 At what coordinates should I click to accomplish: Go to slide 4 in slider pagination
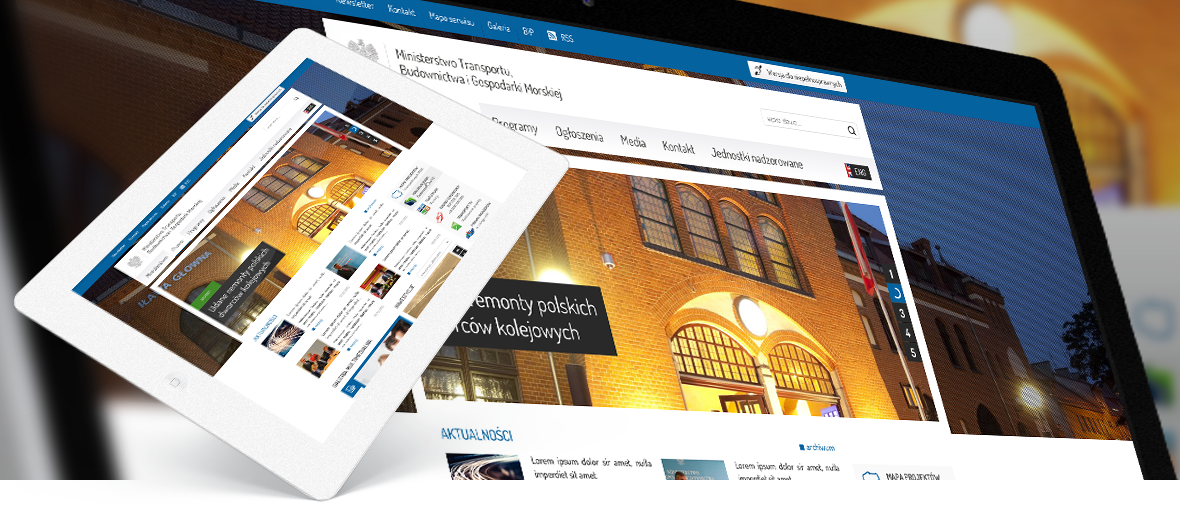(908, 333)
